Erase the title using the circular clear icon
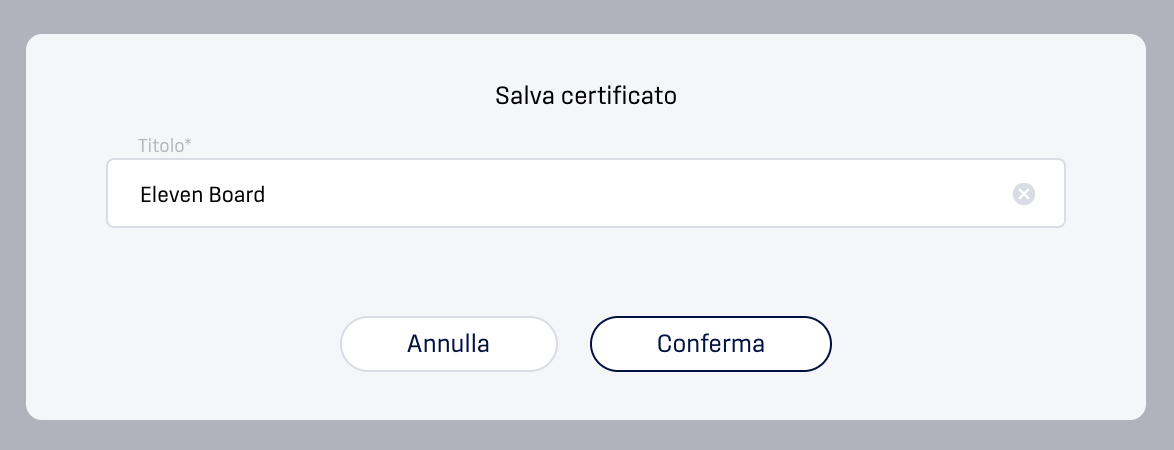 pyautogui.click(x=1024, y=194)
